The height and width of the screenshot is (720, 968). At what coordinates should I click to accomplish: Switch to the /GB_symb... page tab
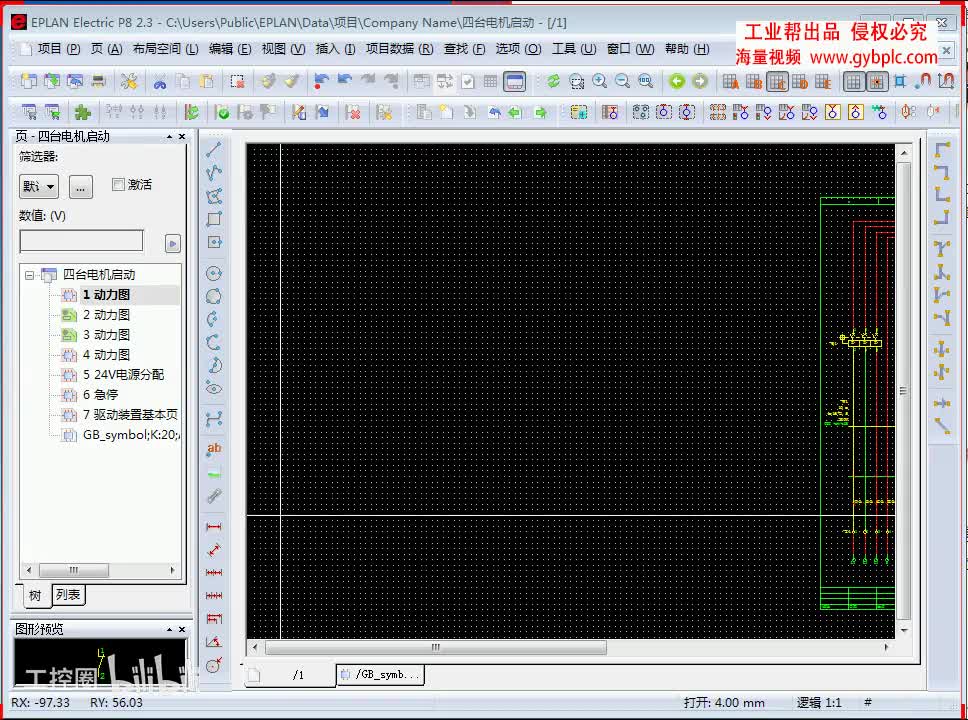381,674
